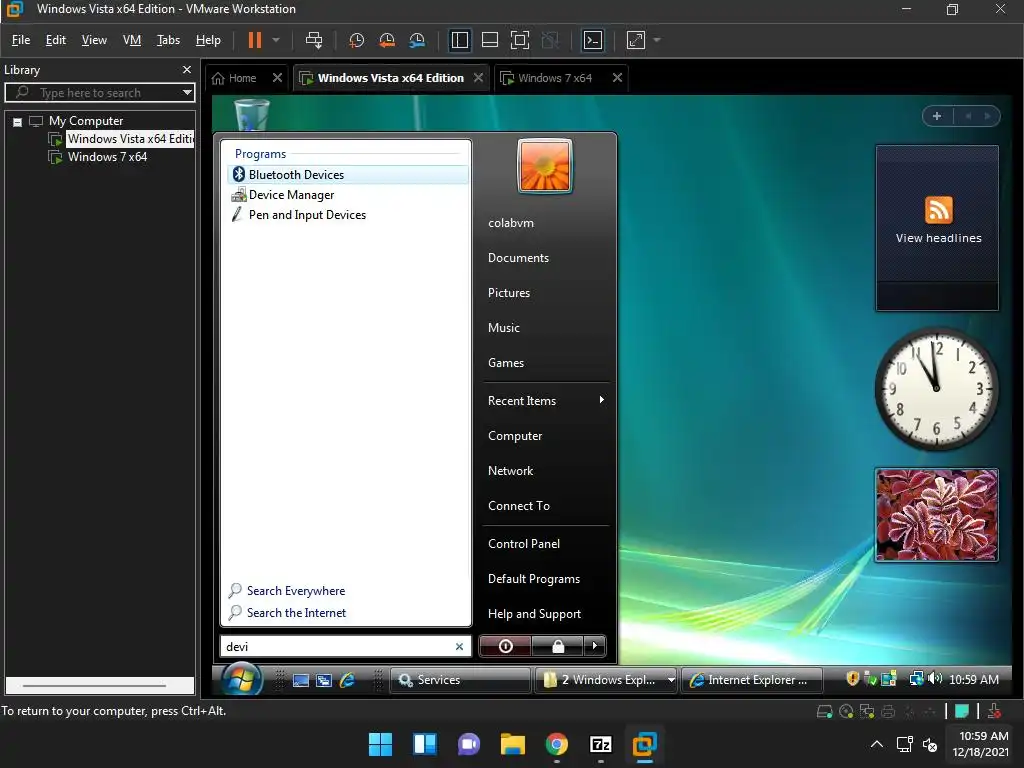Click the start menu power button
1024x768 pixels.
point(505,646)
